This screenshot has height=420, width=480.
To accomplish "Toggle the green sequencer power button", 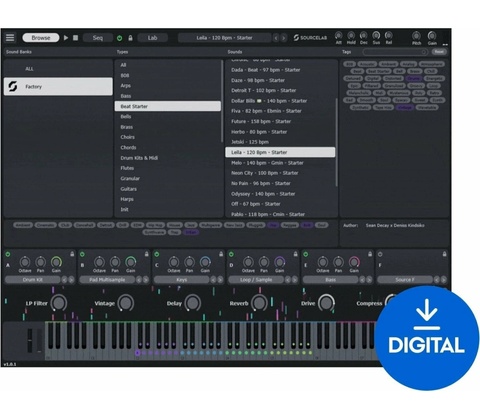I will [119, 38].
